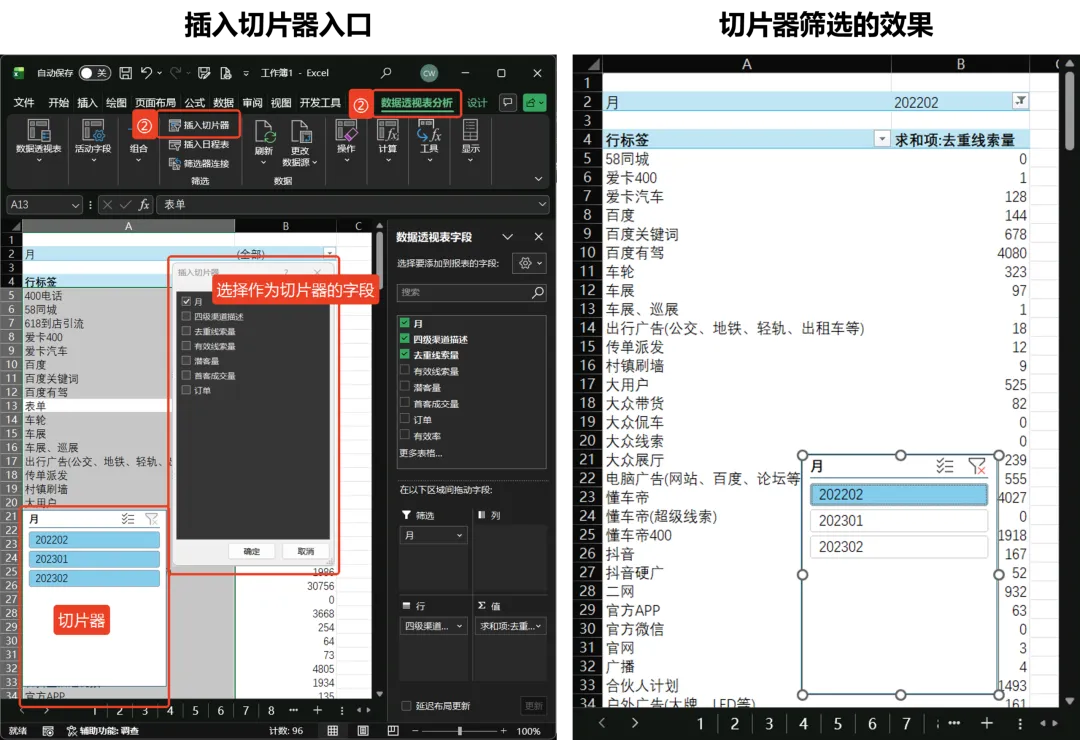Switch to Page Layout view icon

(363, 730)
